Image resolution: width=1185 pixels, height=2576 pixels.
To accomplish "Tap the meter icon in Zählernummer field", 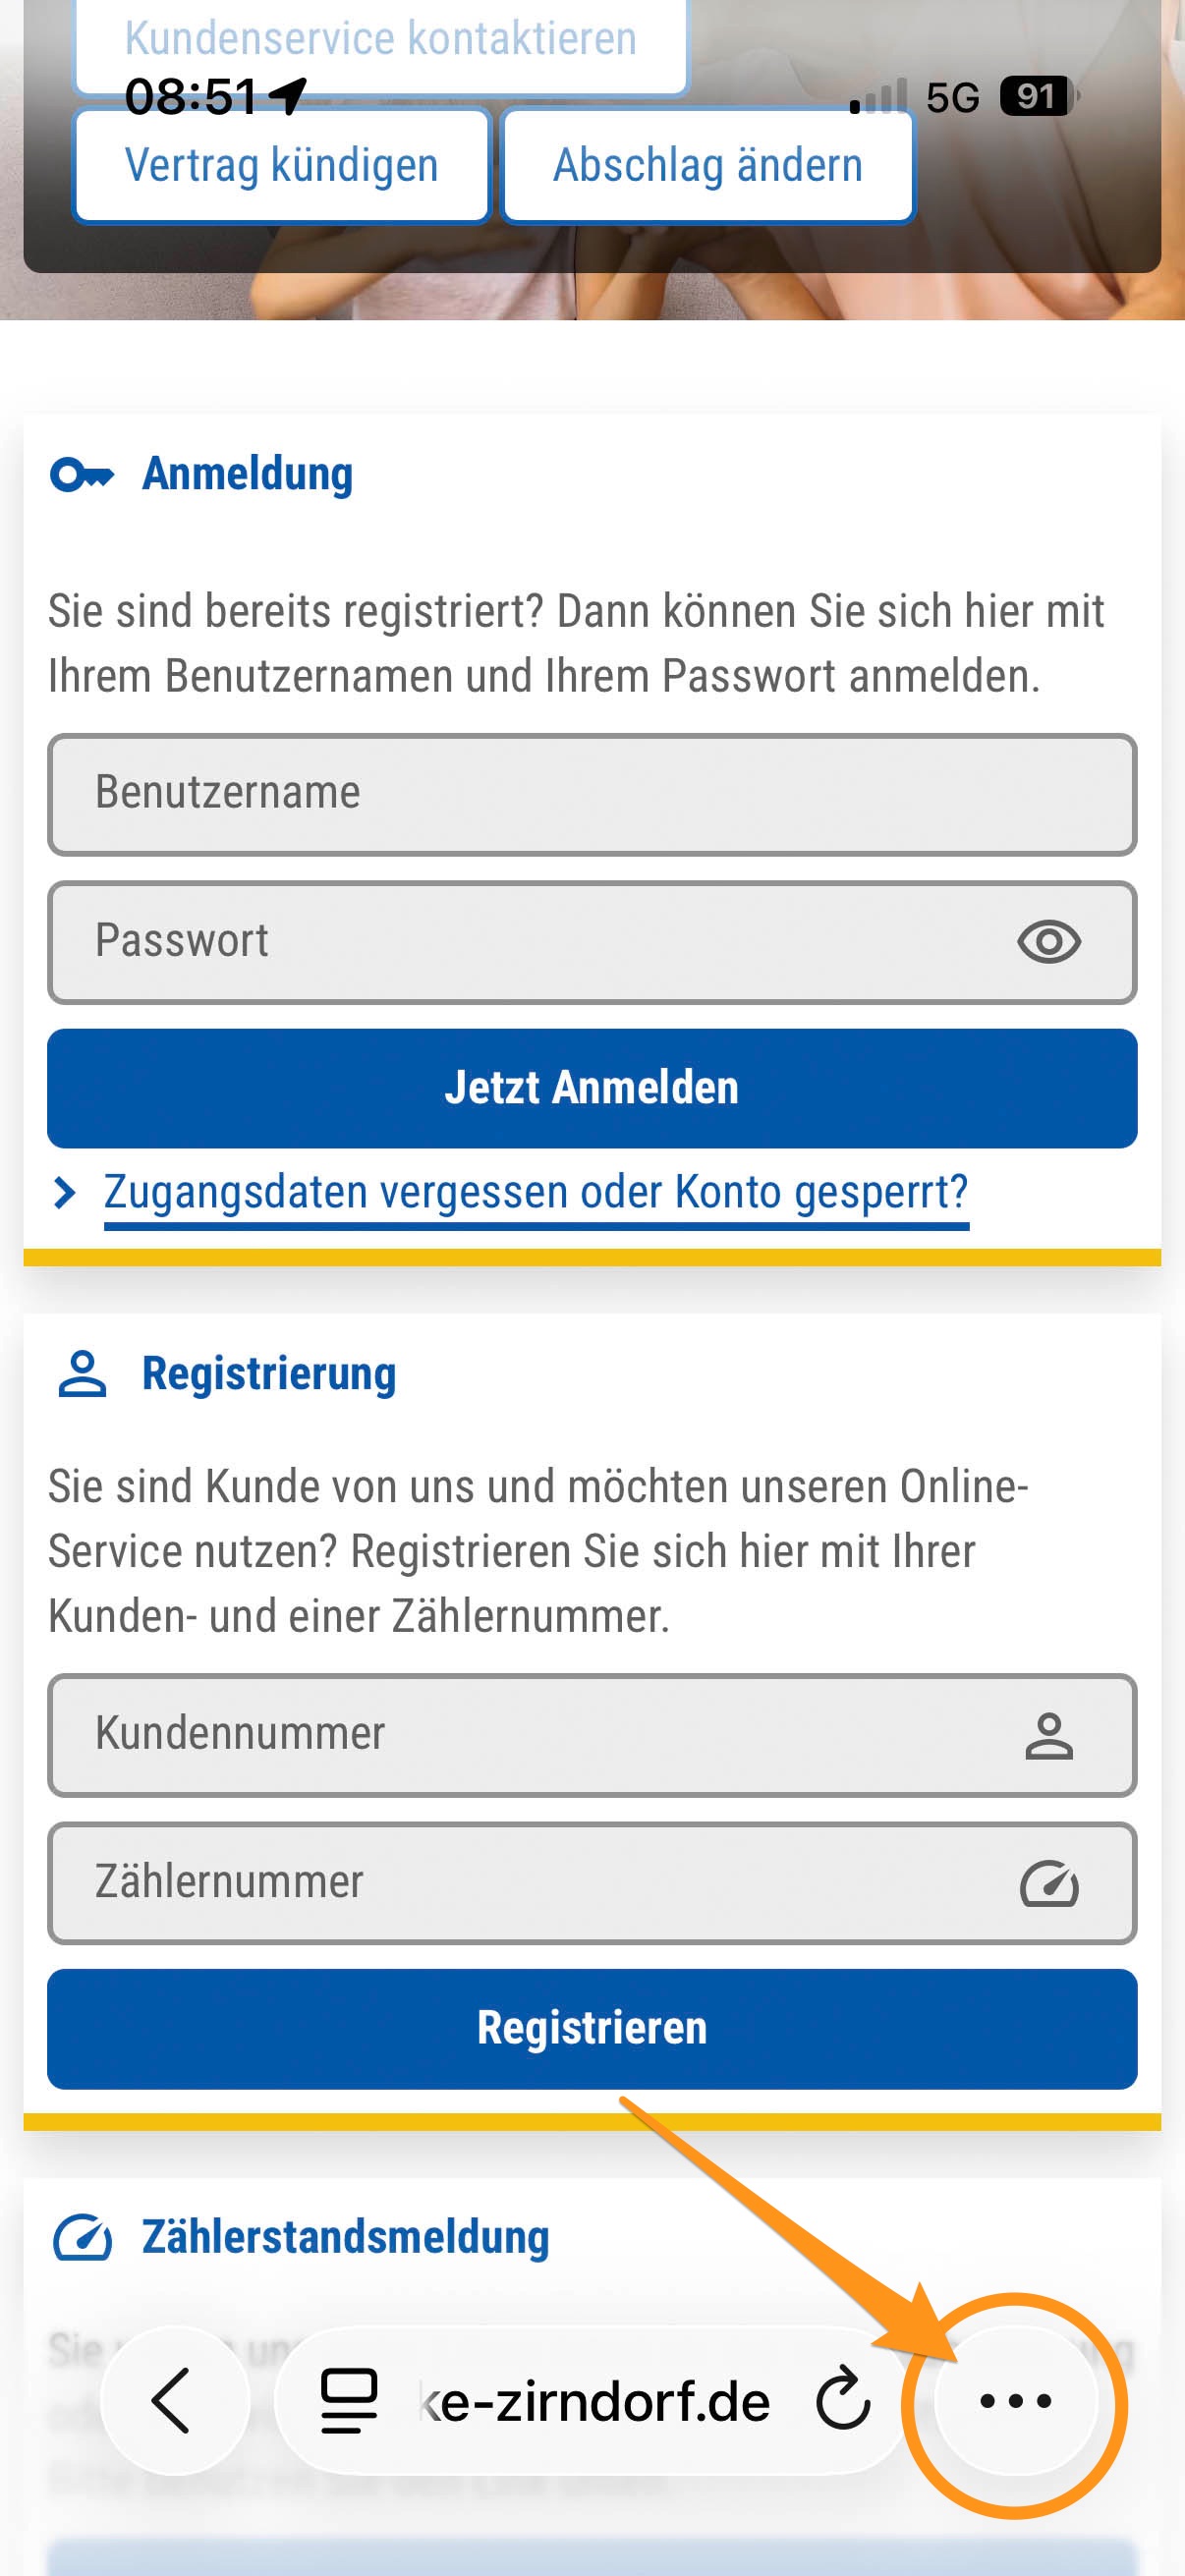I will (x=1048, y=1884).
